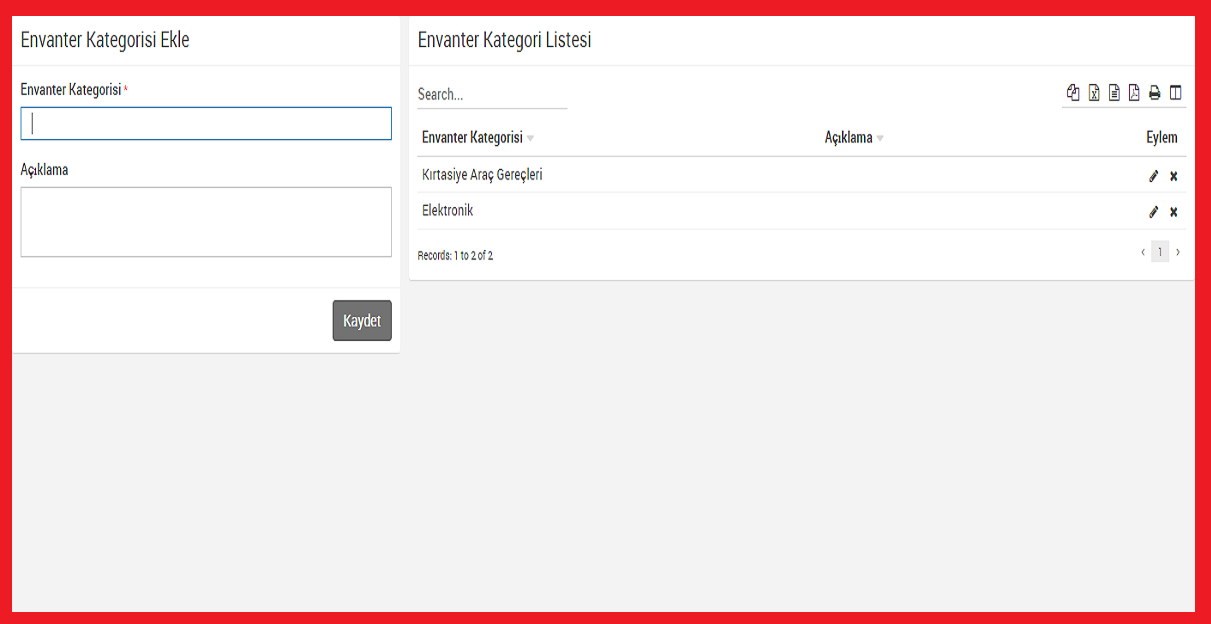Go to page 1 in pagination
Viewport: 1211px width, 624px height.
(x=1160, y=252)
